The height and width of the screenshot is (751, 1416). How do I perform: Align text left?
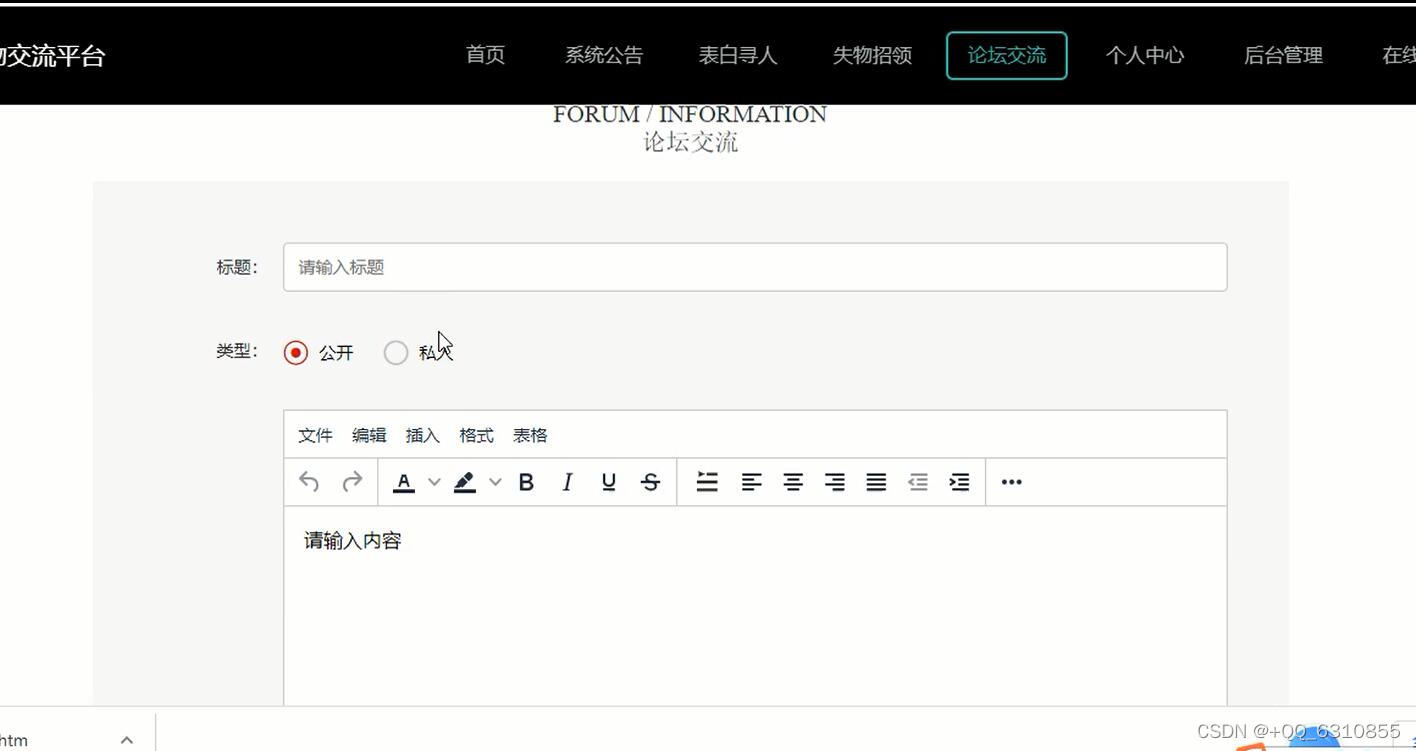pyautogui.click(x=751, y=482)
